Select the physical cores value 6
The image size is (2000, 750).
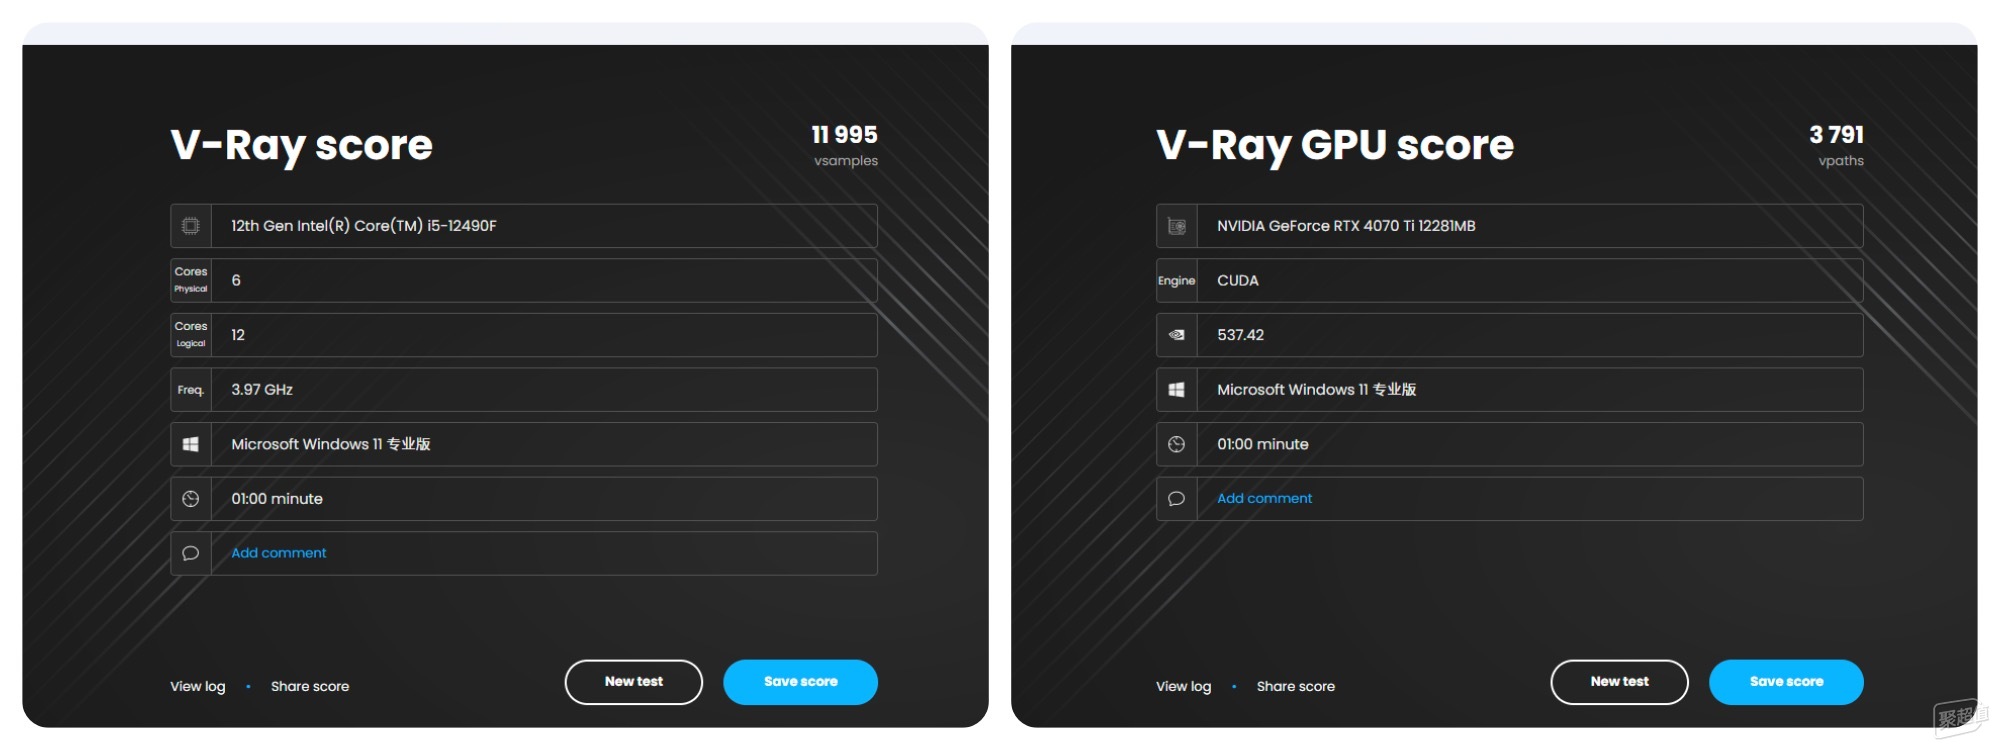click(x=236, y=281)
